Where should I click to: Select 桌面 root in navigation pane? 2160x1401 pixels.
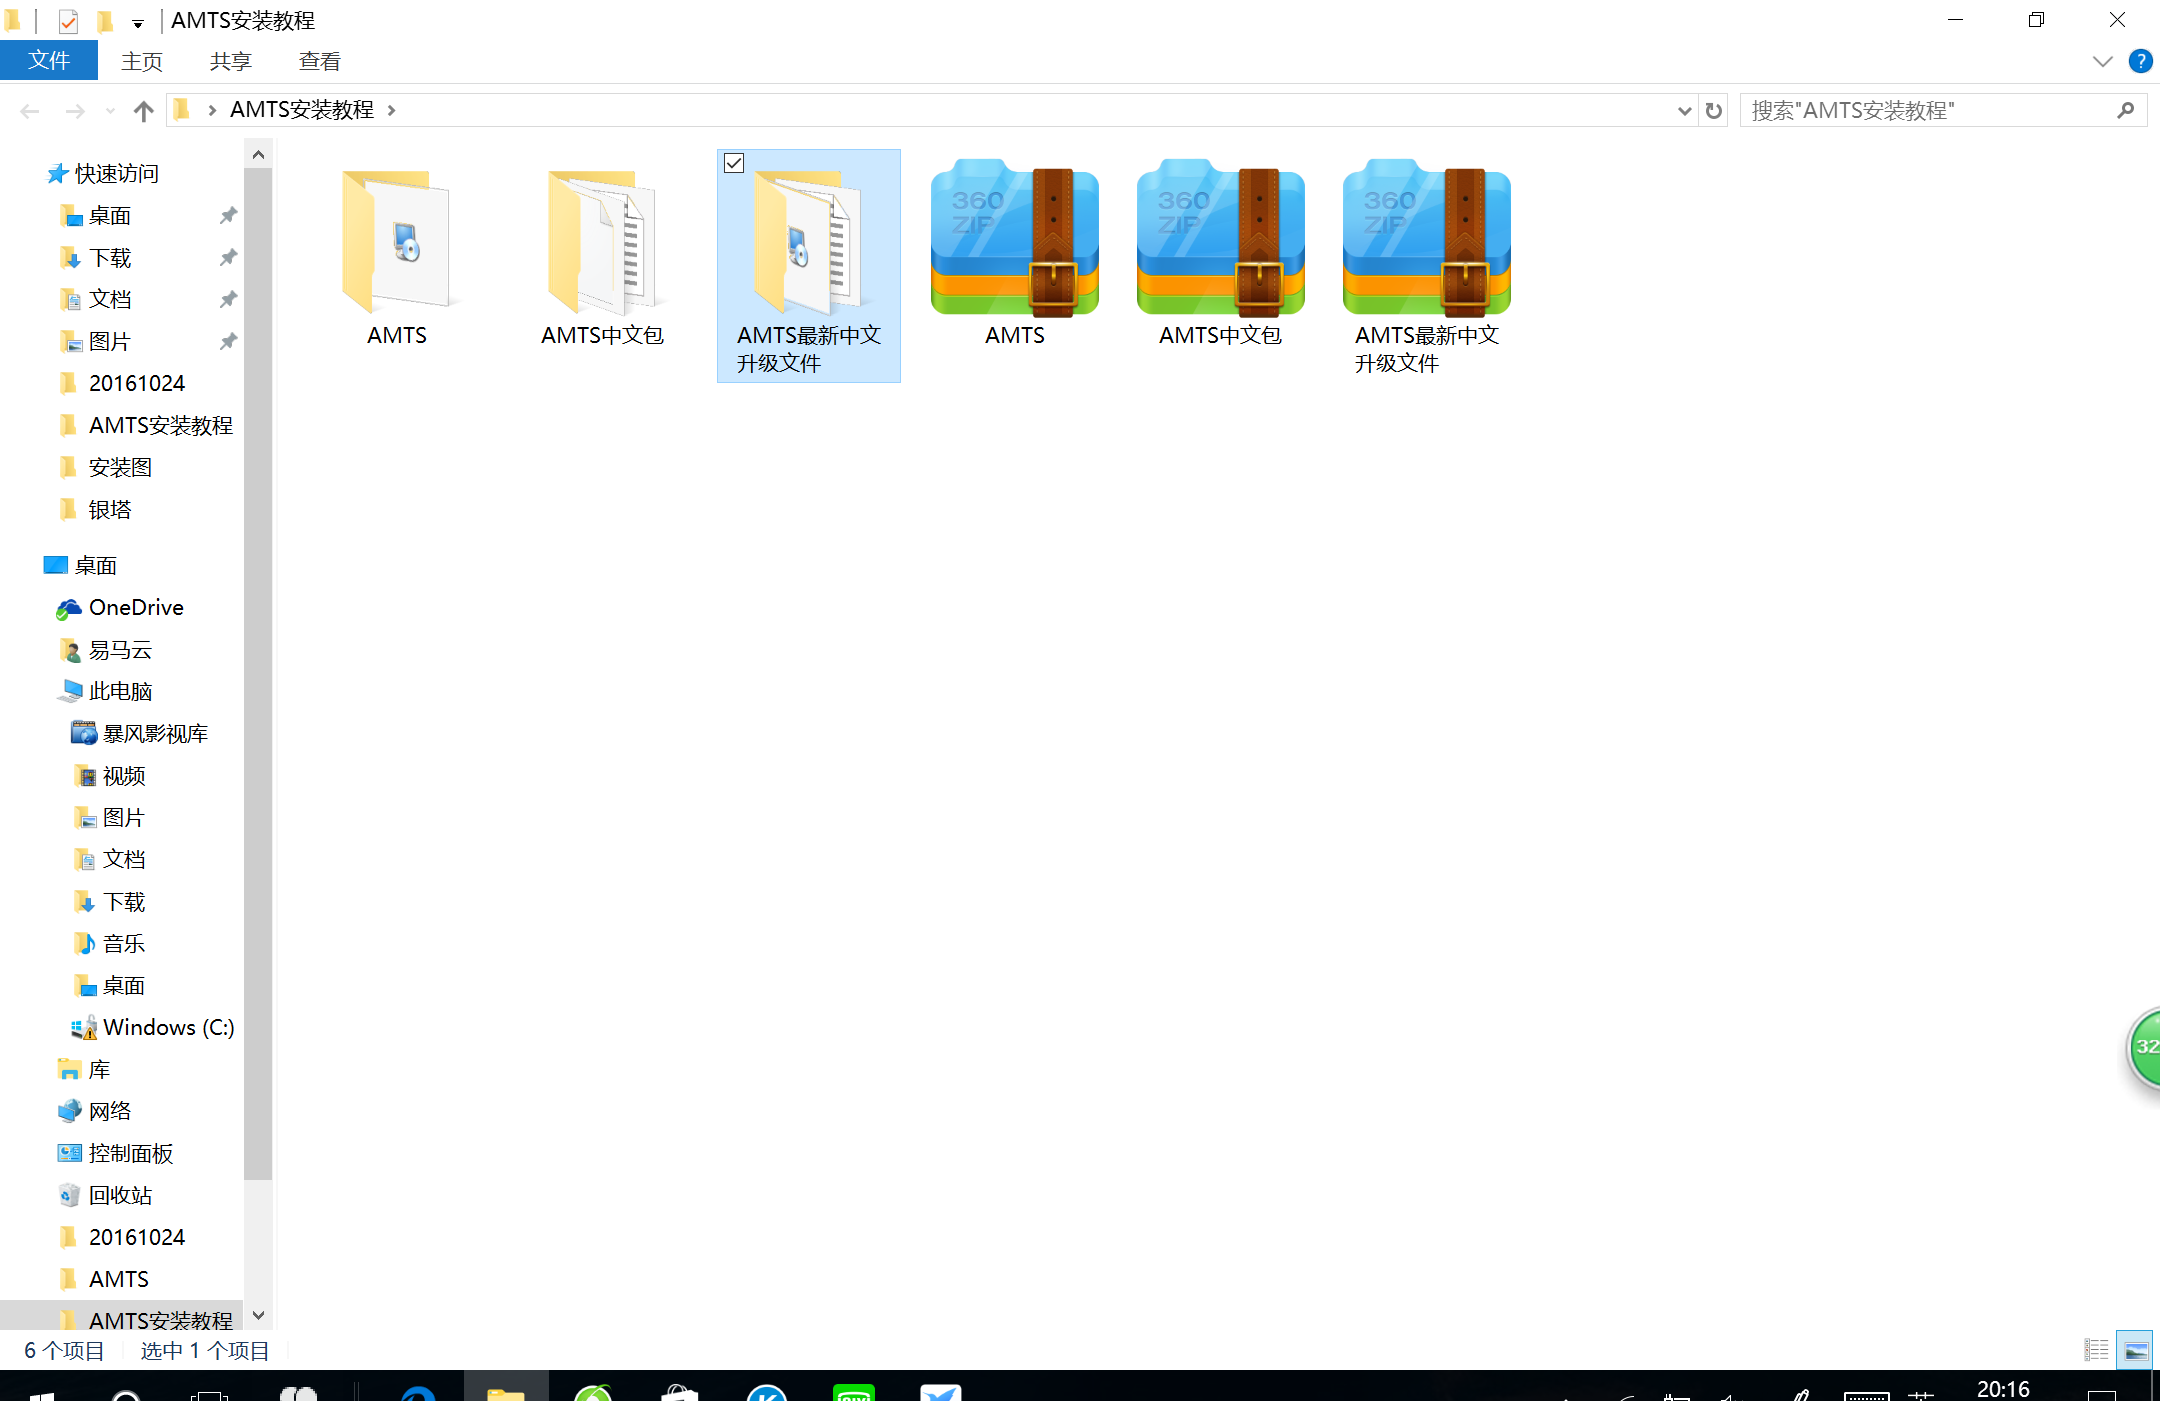[81, 566]
